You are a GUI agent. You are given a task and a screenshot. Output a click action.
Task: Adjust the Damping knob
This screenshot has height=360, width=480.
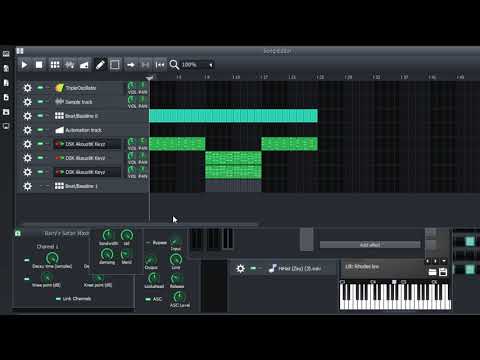[x=107, y=255]
